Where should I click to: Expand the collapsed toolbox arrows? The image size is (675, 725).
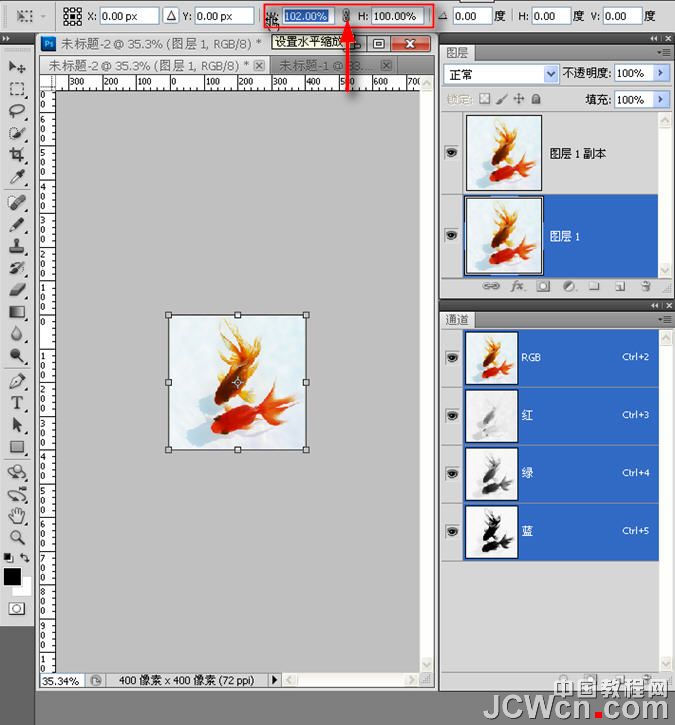tap(6, 38)
